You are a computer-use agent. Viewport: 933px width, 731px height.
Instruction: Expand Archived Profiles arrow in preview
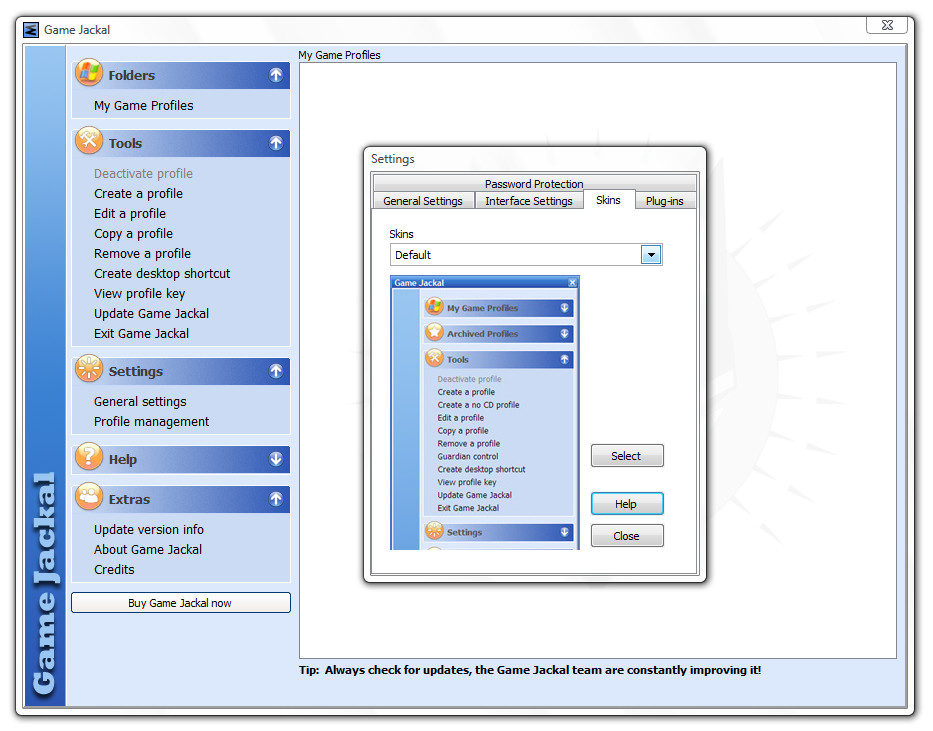coord(565,333)
